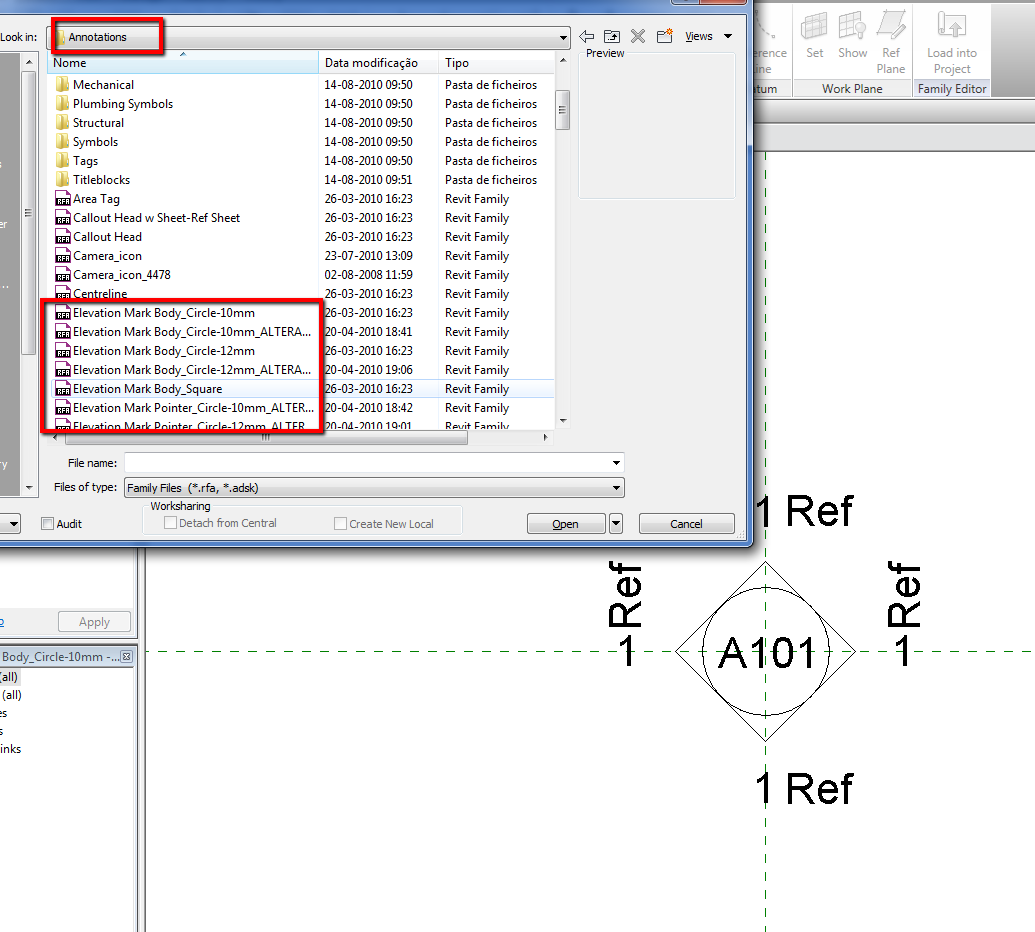The width and height of the screenshot is (1035, 932).
Task: Open the Views dropdown arrow
Action: click(727, 36)
